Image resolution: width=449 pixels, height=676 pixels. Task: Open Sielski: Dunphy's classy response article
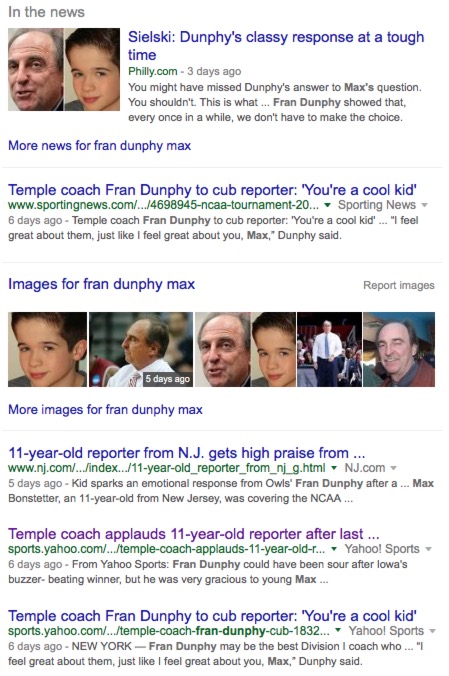tap(276, 46)
